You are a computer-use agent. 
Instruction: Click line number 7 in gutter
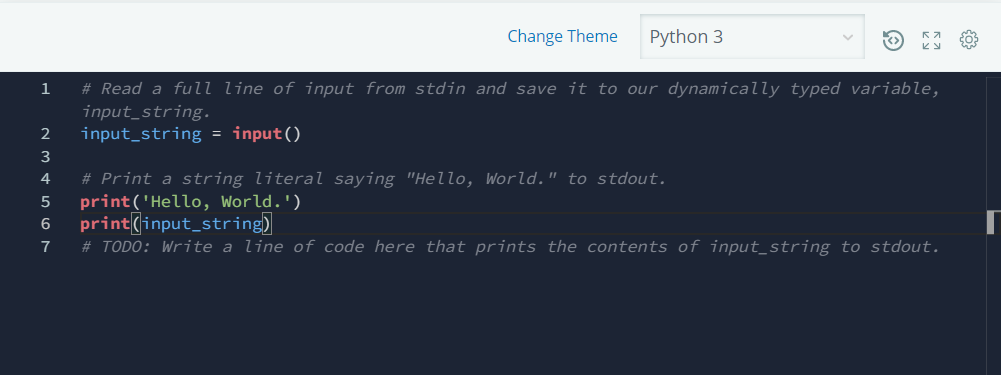45,247
